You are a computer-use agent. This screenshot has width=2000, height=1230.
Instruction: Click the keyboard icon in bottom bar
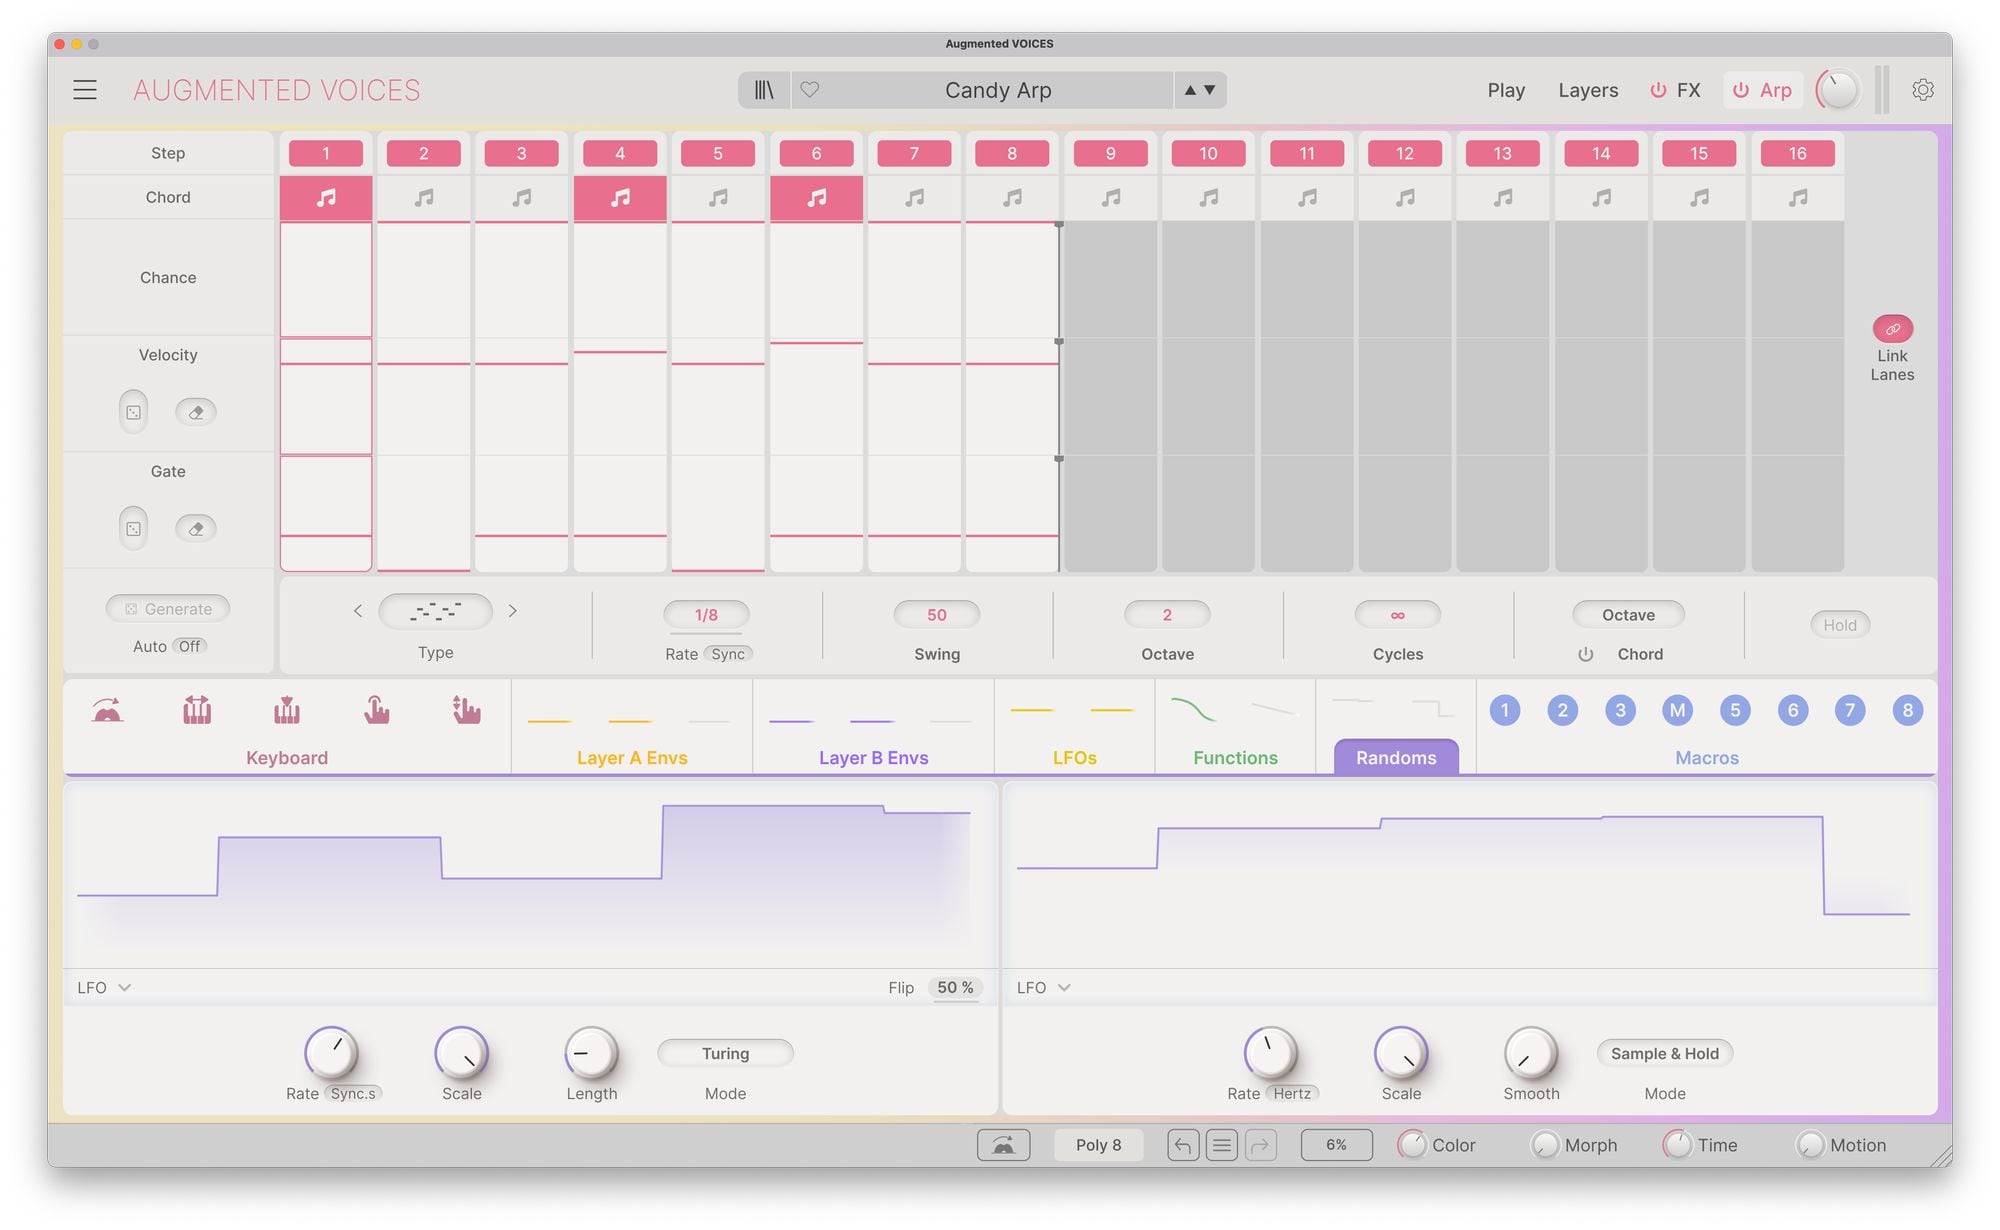tap(1003, 1145)
